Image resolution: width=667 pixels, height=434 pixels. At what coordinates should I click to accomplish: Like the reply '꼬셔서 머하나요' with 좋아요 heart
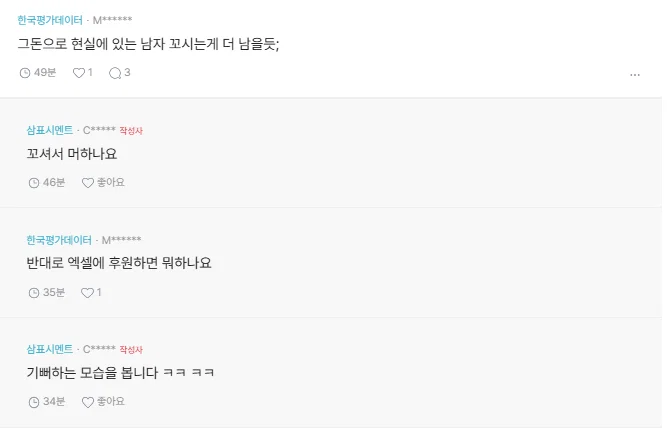88,183
